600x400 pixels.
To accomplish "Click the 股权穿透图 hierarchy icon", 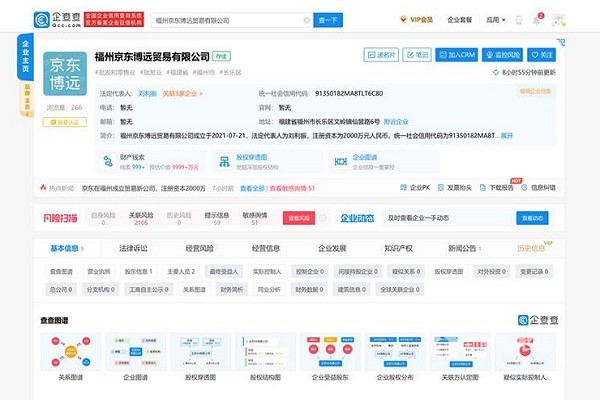I will click(x=225, y=162).
